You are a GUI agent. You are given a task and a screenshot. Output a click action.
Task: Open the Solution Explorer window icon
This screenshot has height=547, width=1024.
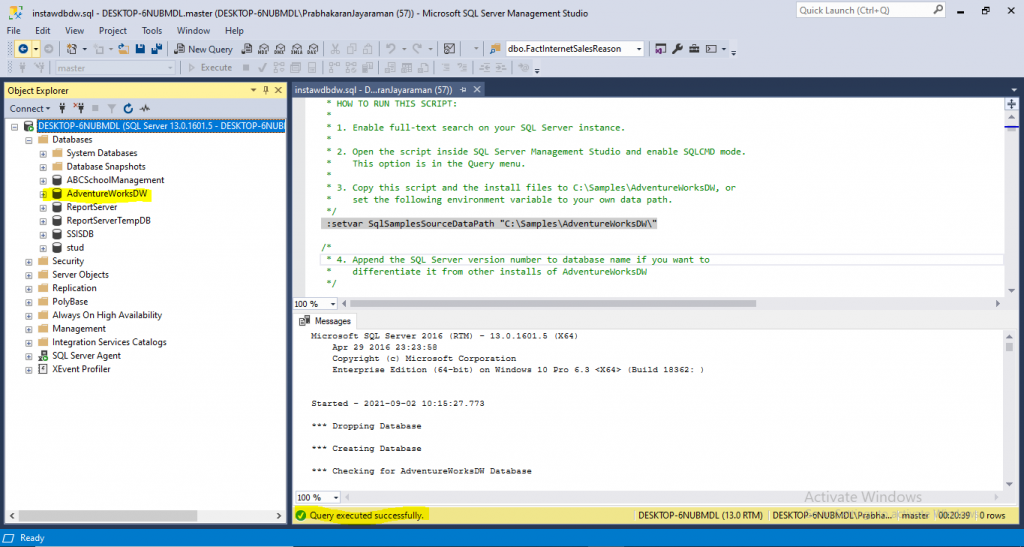[x=660, y=49]
